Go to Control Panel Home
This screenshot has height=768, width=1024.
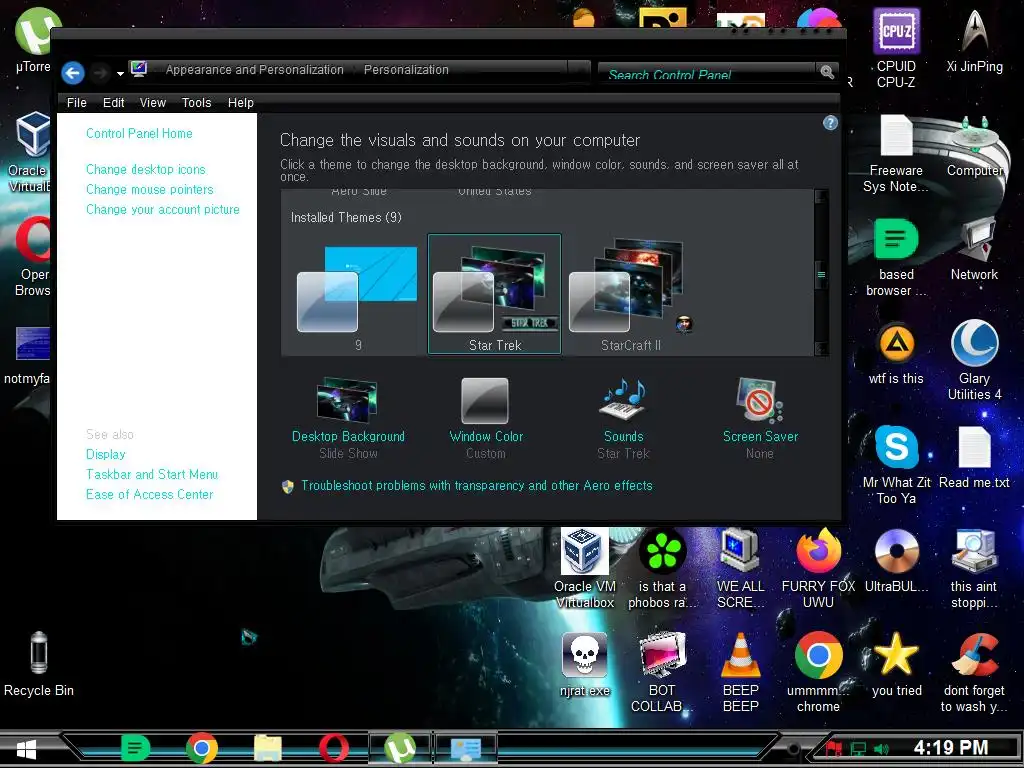[x=139, y=133]
